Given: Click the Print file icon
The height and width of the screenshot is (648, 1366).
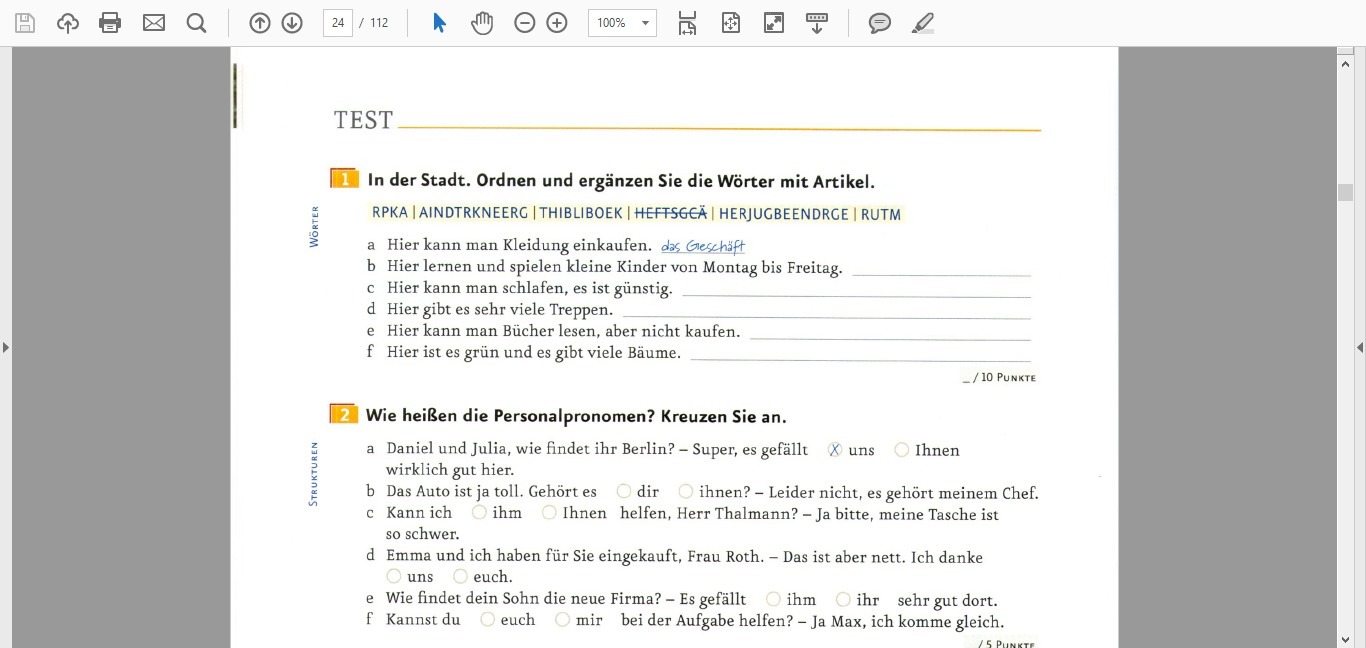Looking at the screenshot, I should coord(110,23).
